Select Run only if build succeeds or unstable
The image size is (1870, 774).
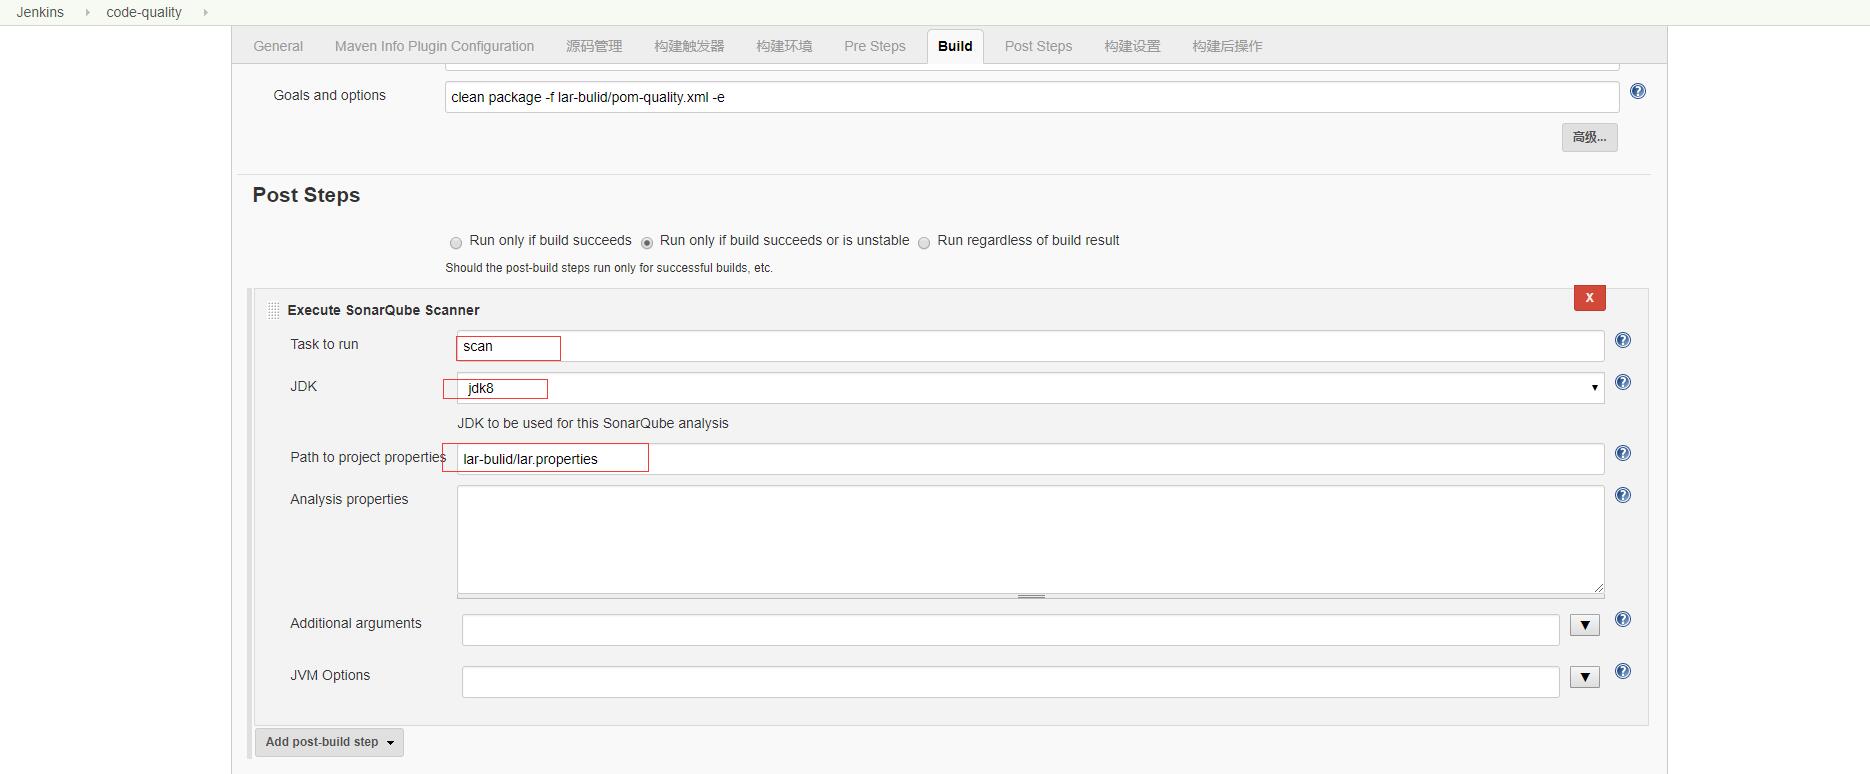tap(647, 242)
